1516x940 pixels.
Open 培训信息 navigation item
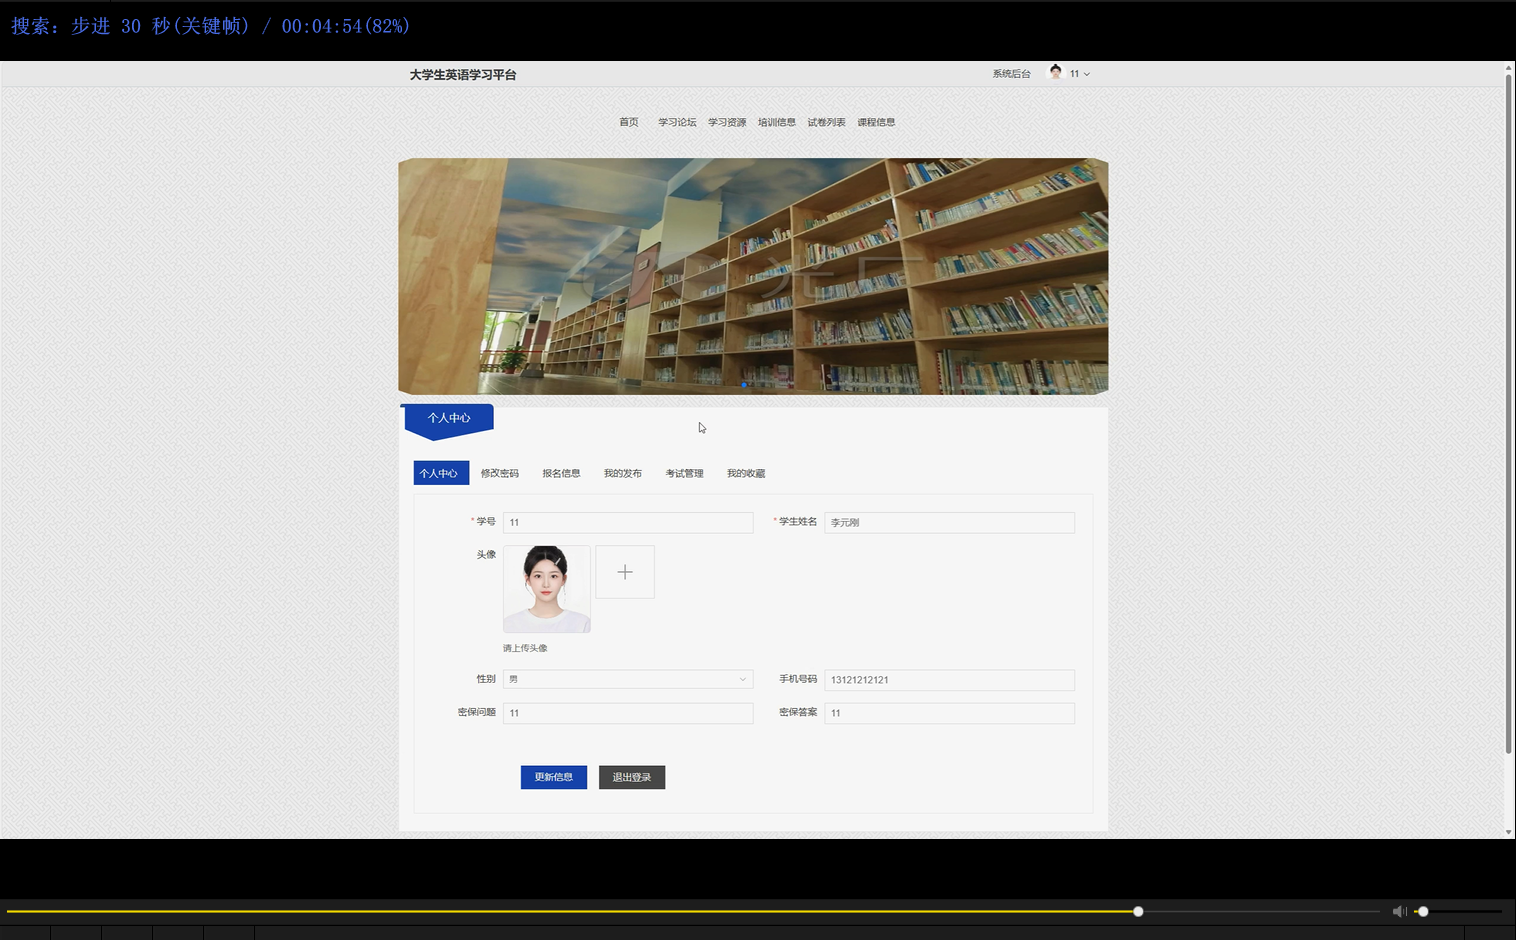777,122
